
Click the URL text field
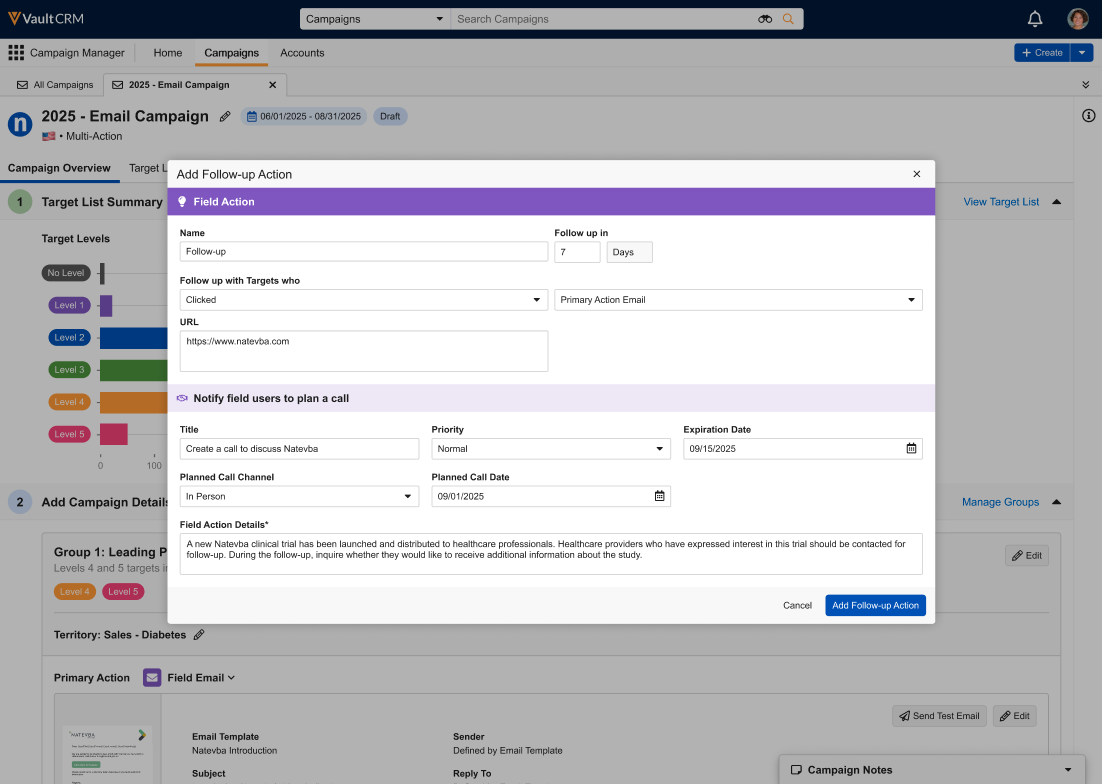tap(364, 351)
